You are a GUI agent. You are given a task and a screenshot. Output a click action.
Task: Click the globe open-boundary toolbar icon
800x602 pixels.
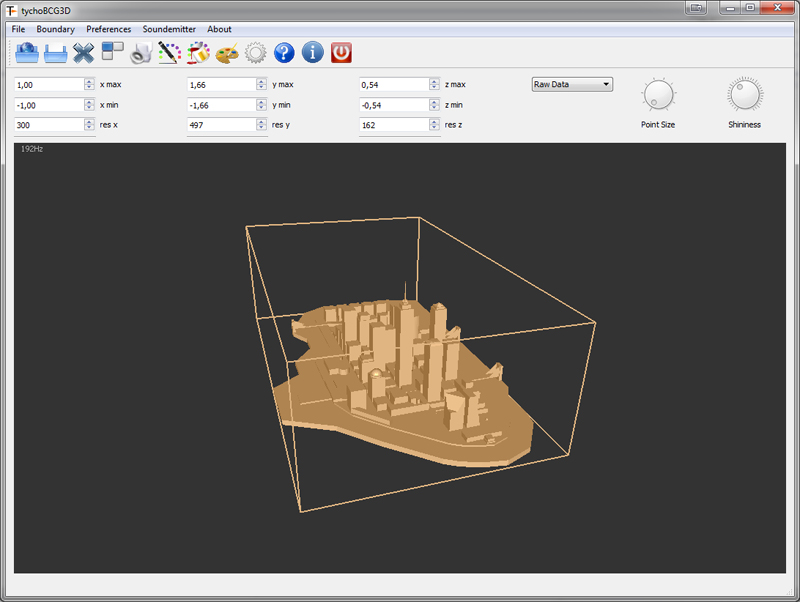(26, 53)
